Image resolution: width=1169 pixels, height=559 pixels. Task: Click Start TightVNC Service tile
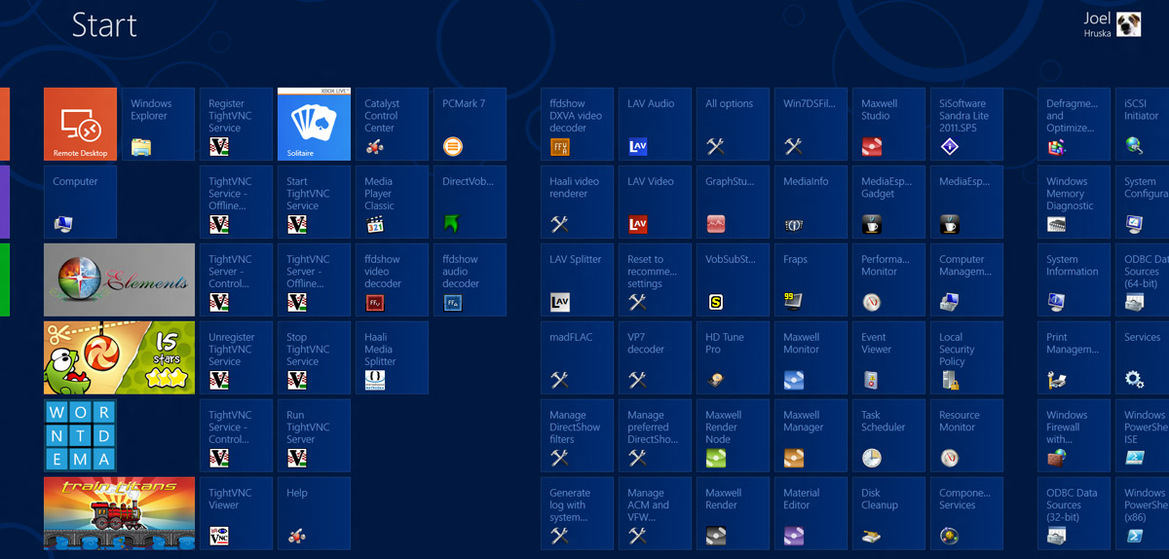pyautogui.click(x=314, y=202)
